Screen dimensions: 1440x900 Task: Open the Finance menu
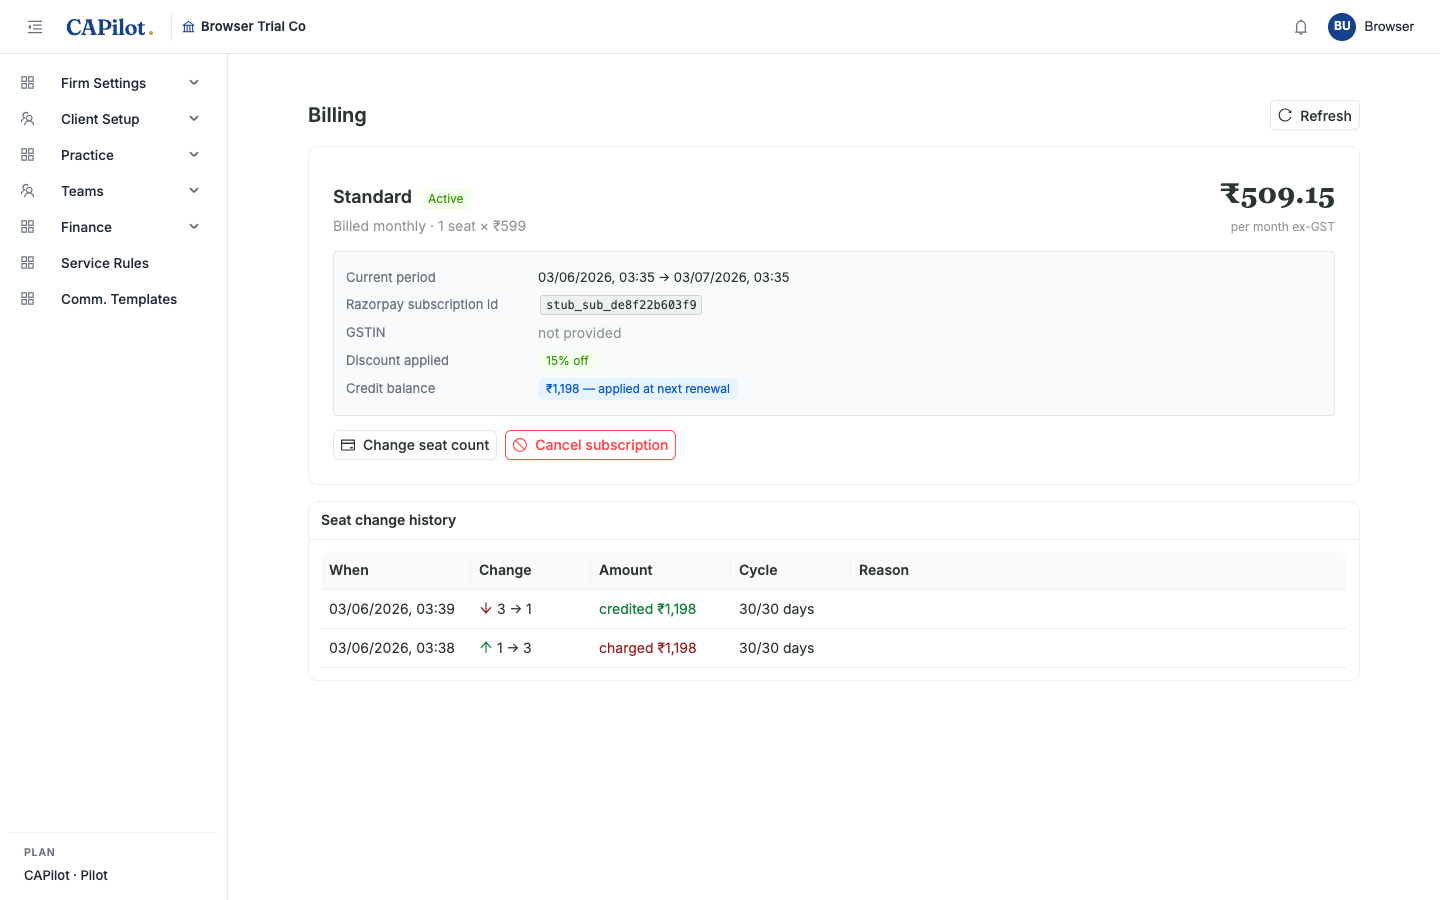[113, 227]
